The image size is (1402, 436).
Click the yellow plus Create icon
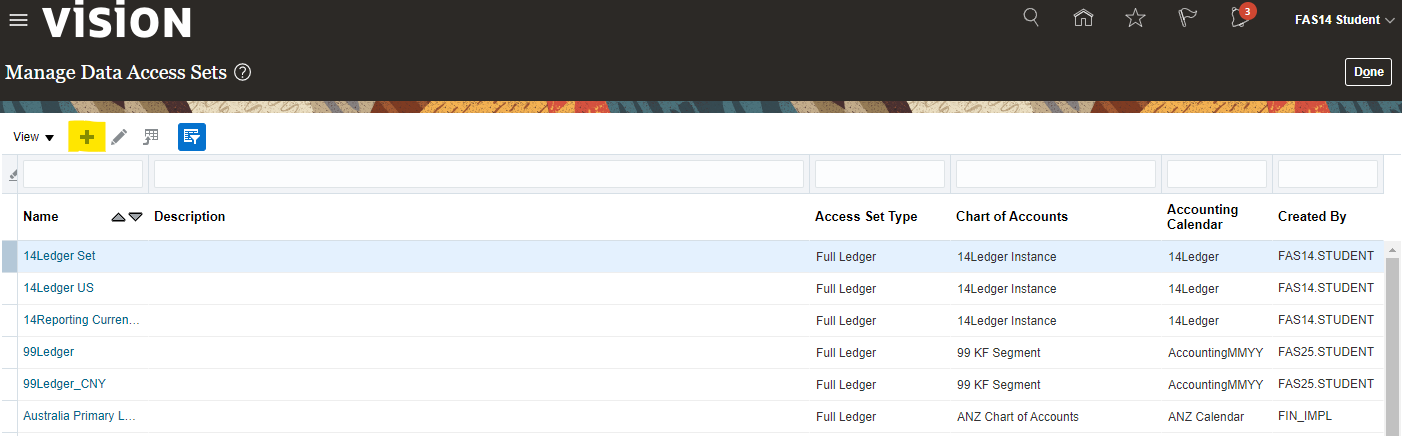point(87,137)
